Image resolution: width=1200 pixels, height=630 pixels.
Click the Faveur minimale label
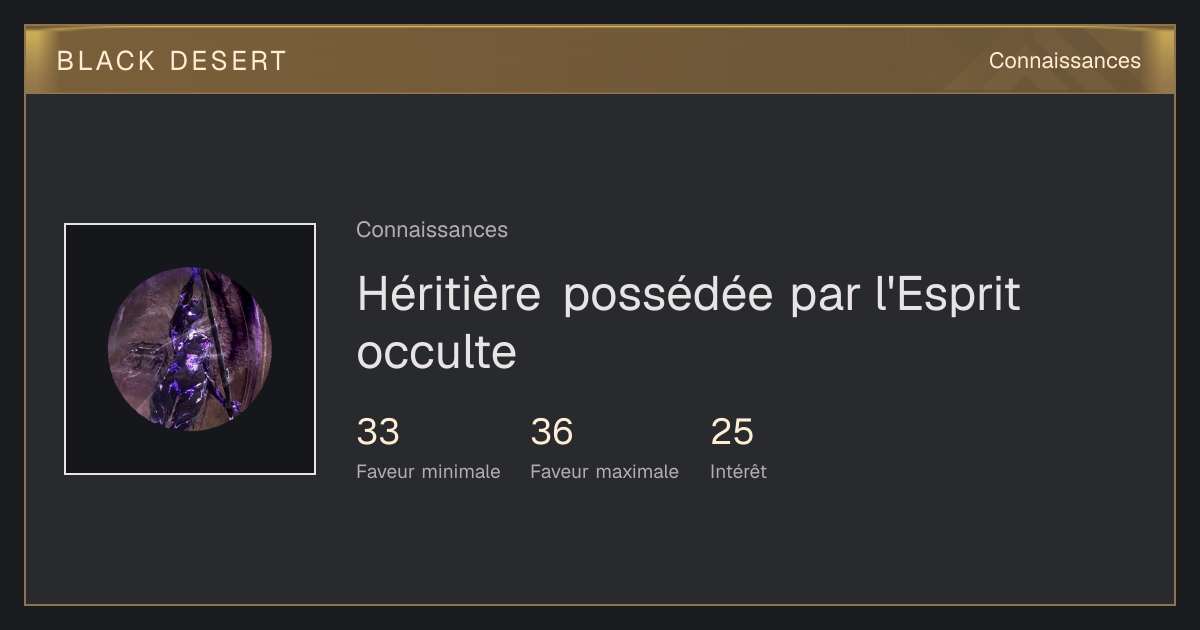coord(428,472)
